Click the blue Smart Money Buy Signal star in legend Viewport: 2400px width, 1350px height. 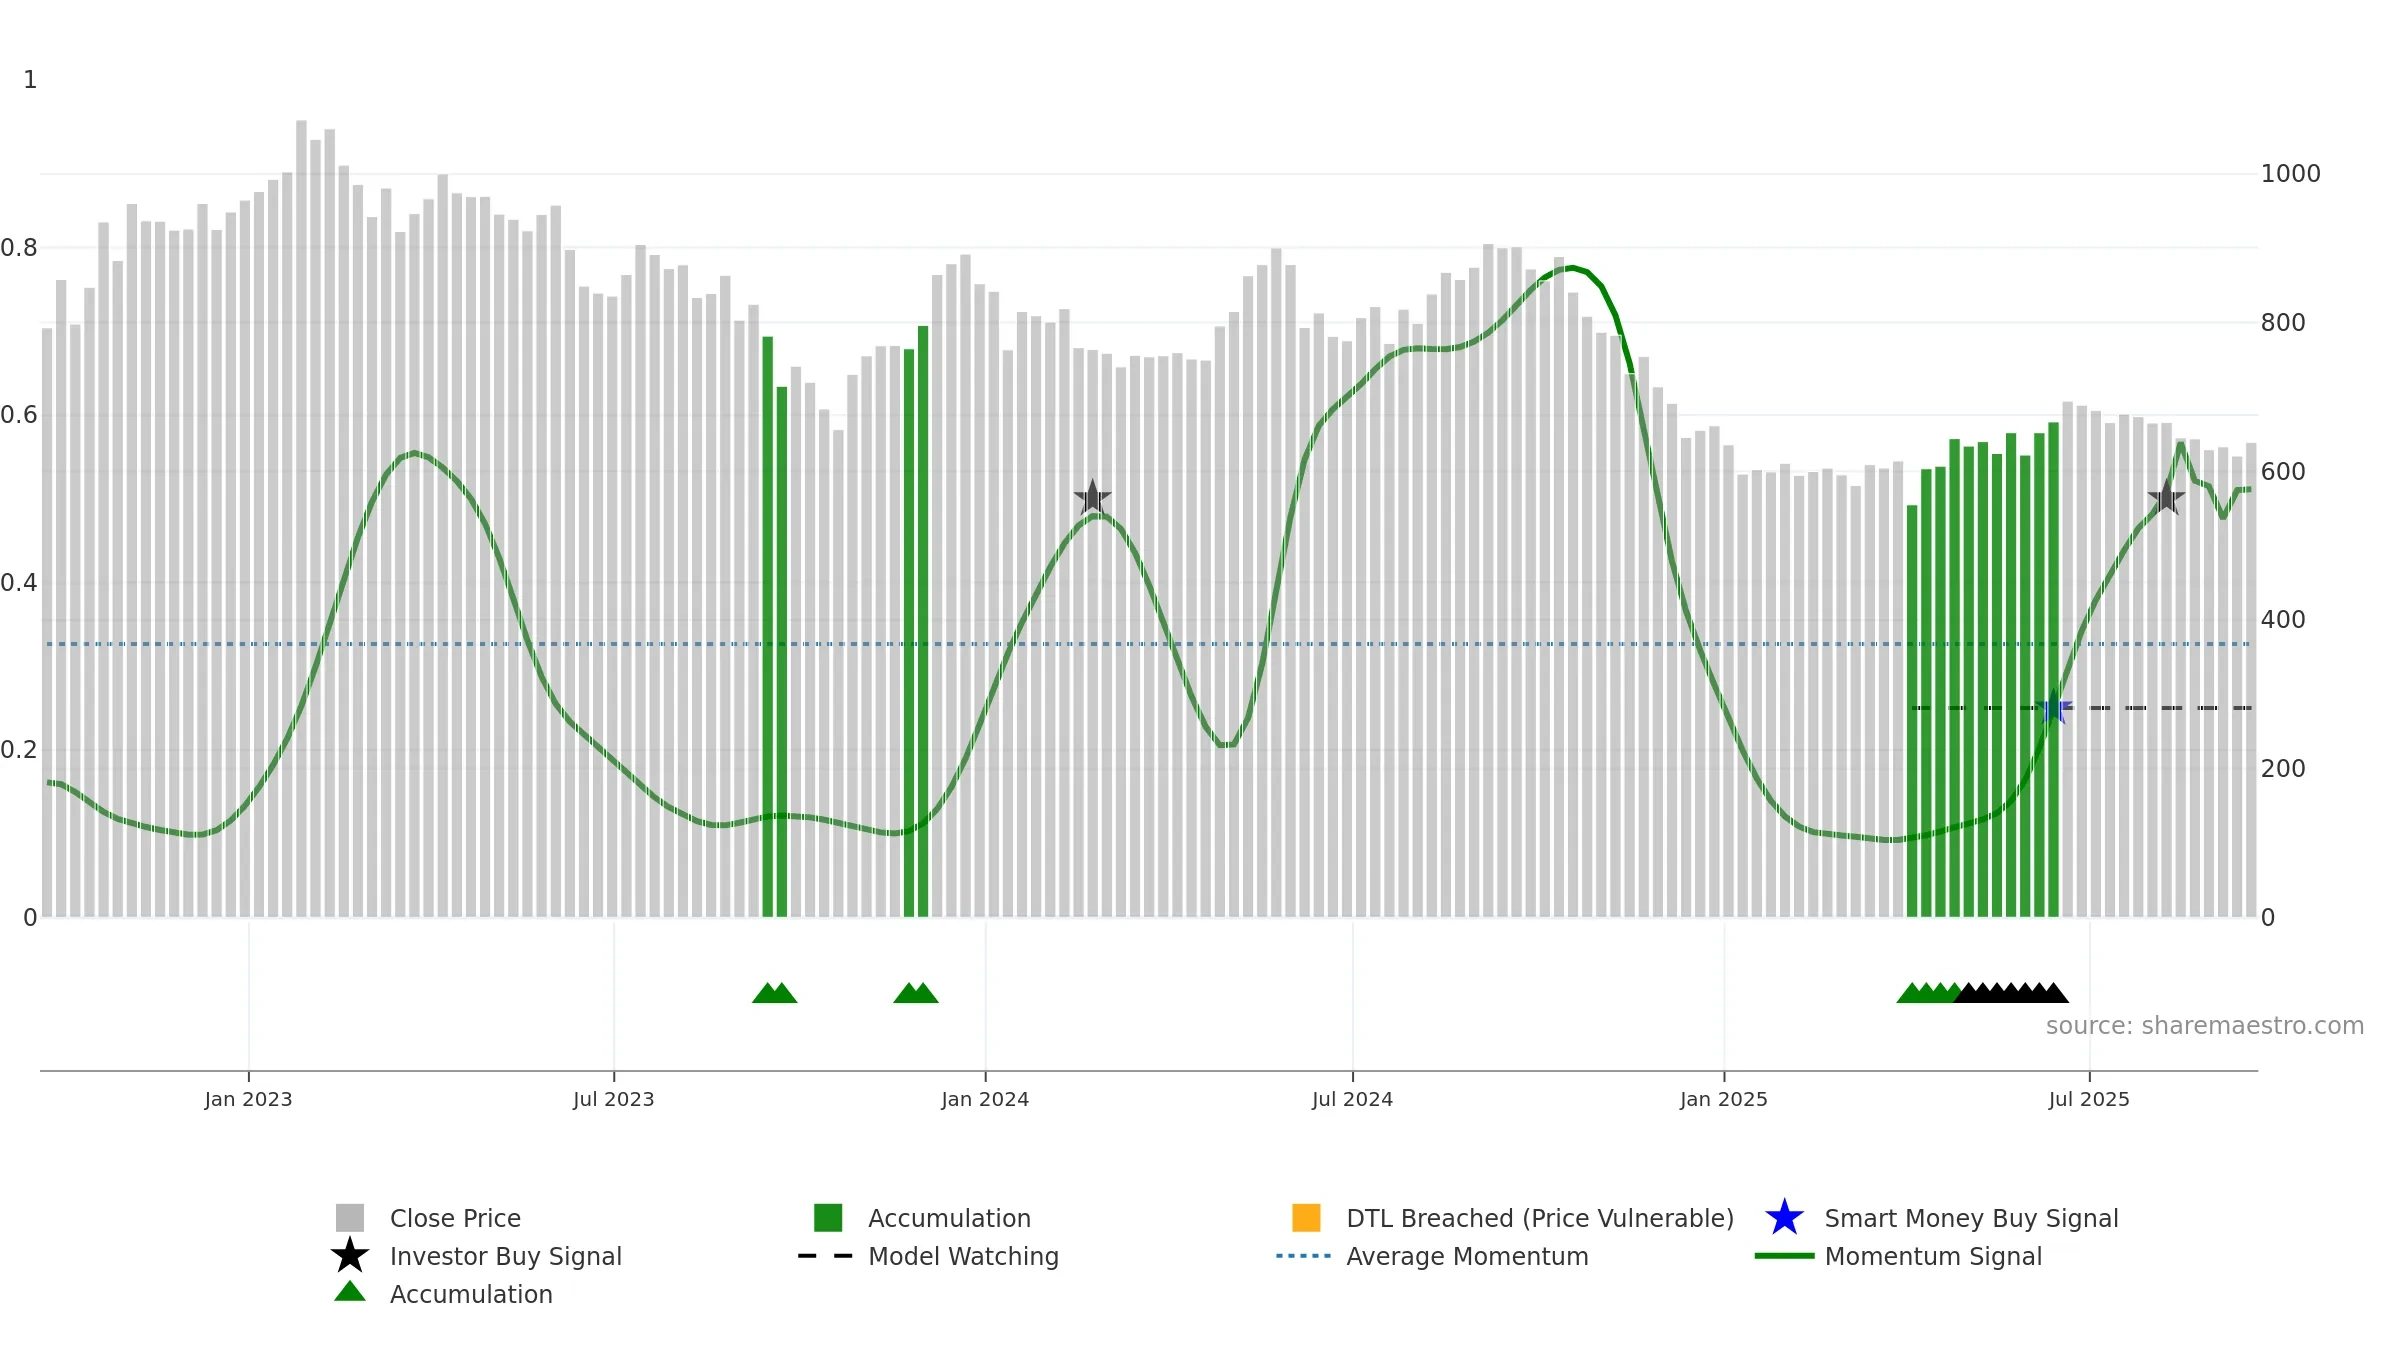click(x=1784, y=1218)
